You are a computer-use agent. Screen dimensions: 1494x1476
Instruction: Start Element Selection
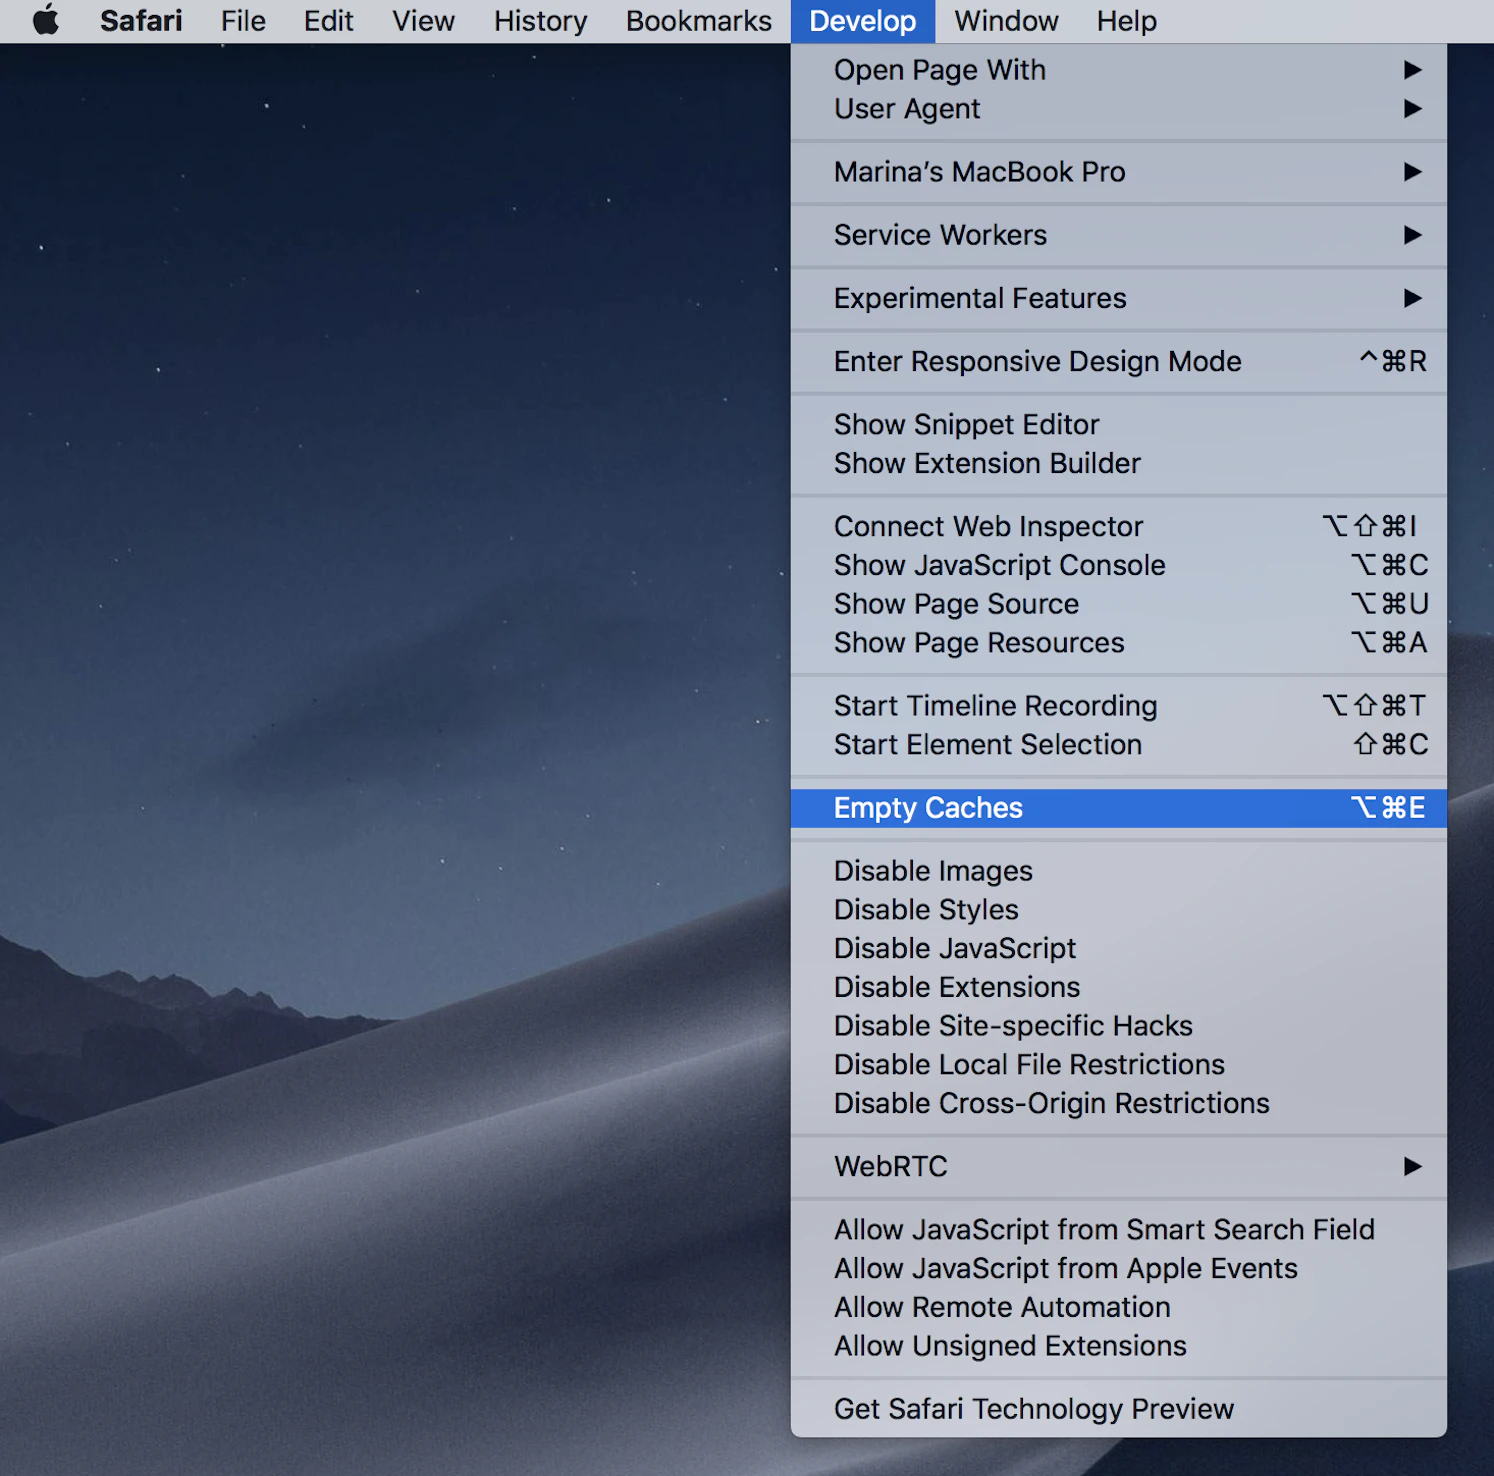987,744
